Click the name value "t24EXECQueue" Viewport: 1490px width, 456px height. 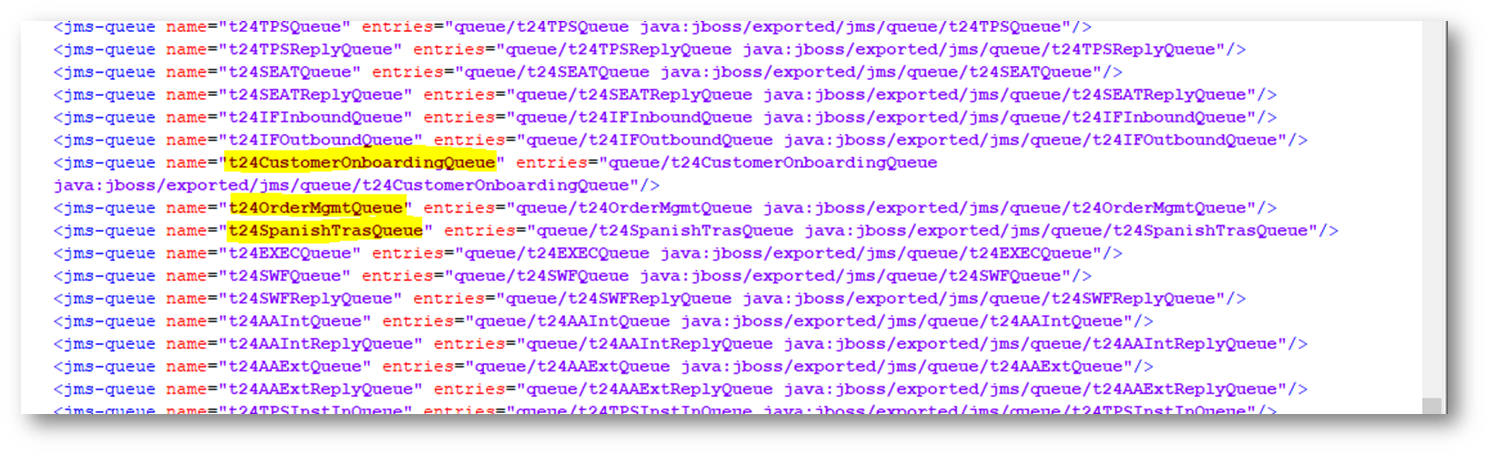point(290,254)
